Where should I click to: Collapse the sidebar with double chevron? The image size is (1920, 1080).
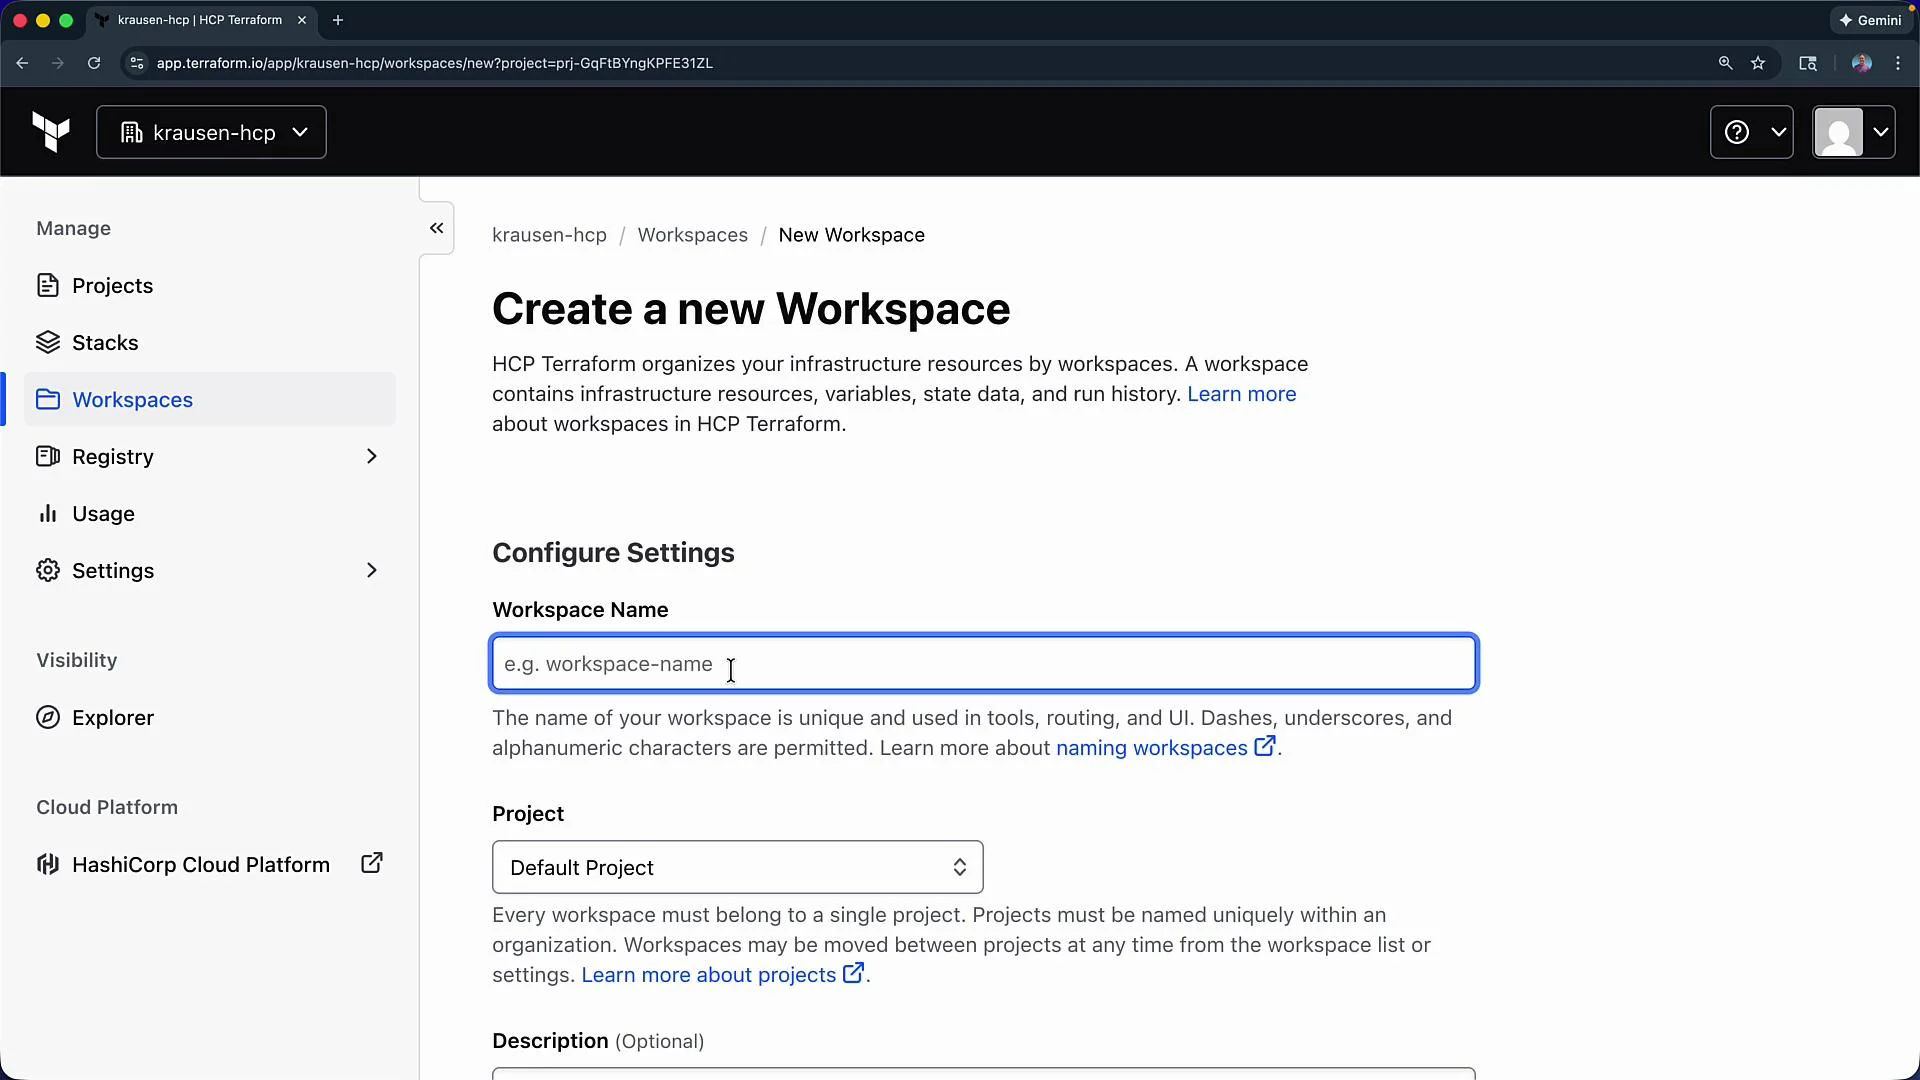point(437,228)
